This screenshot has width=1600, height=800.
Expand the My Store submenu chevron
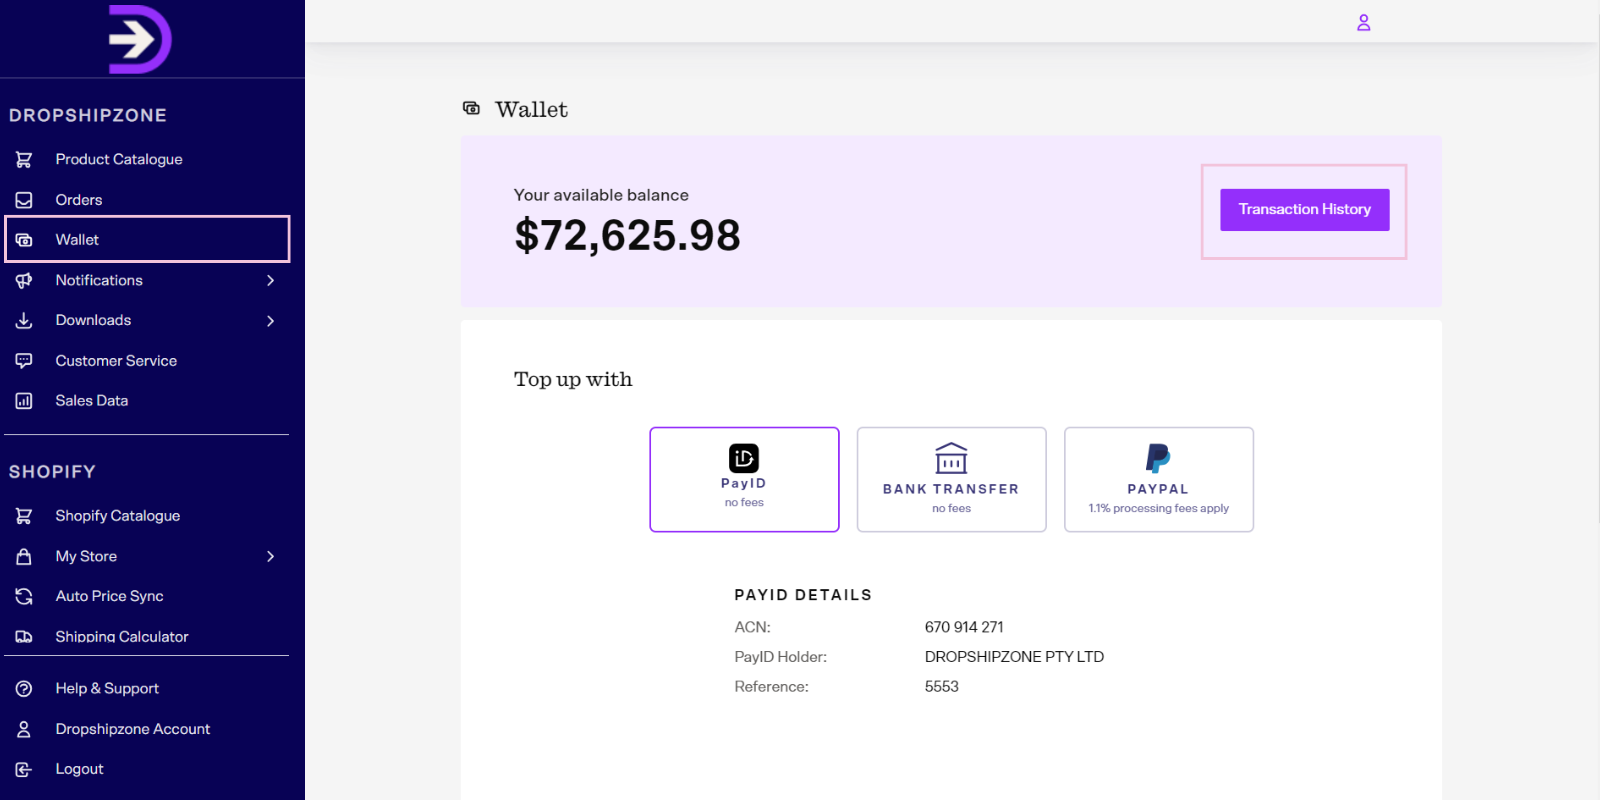(270, 556)
